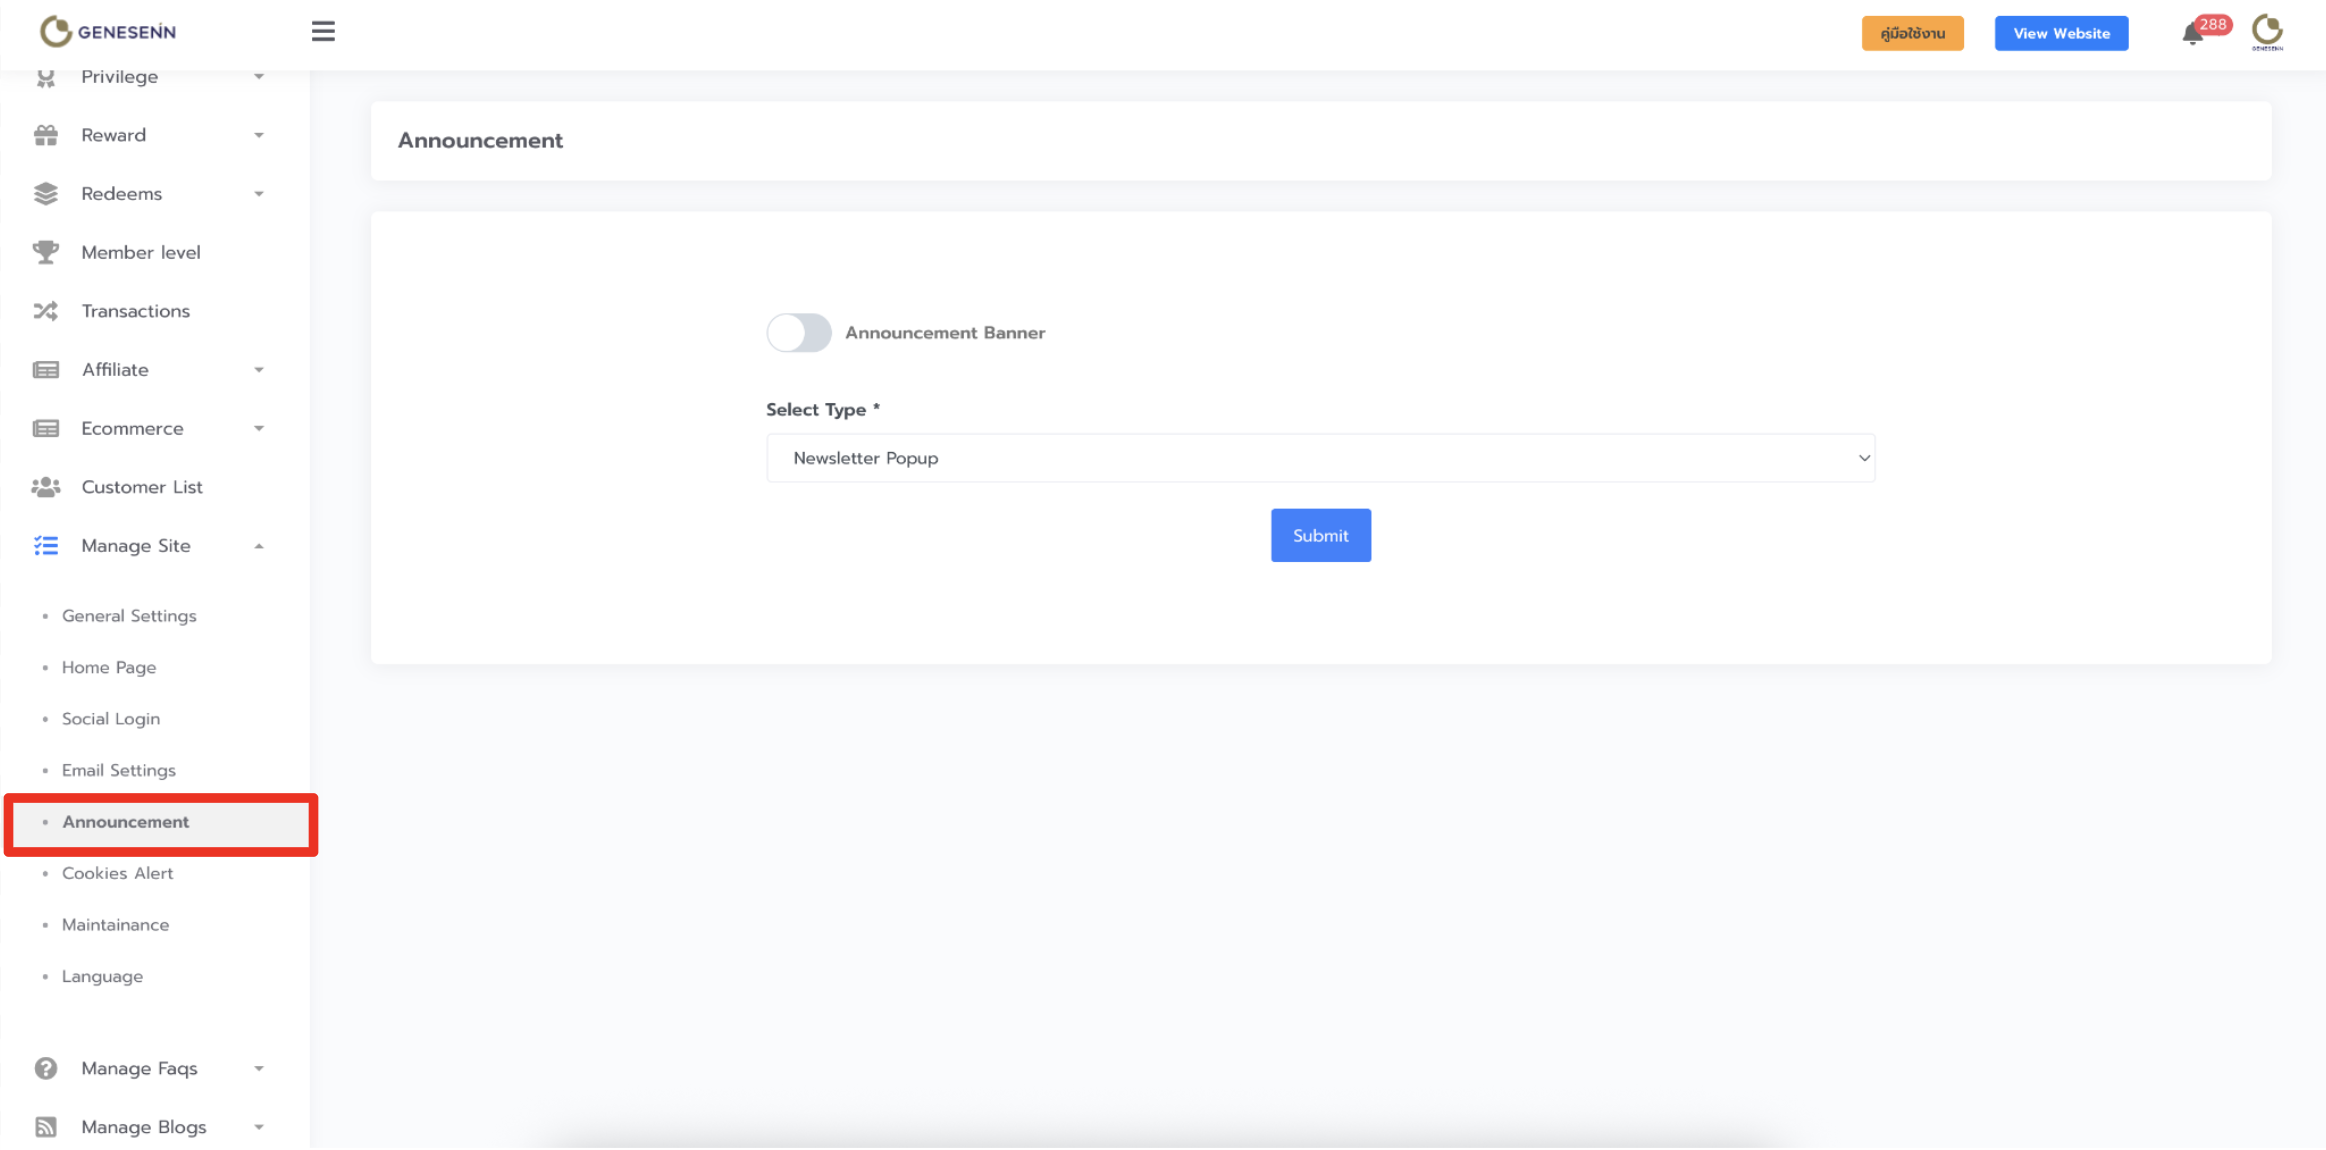Click the Transactions shuffle icon
Image resolution: width=2326 pixels, height=1150 pixels.
click(x=46, y=311)
